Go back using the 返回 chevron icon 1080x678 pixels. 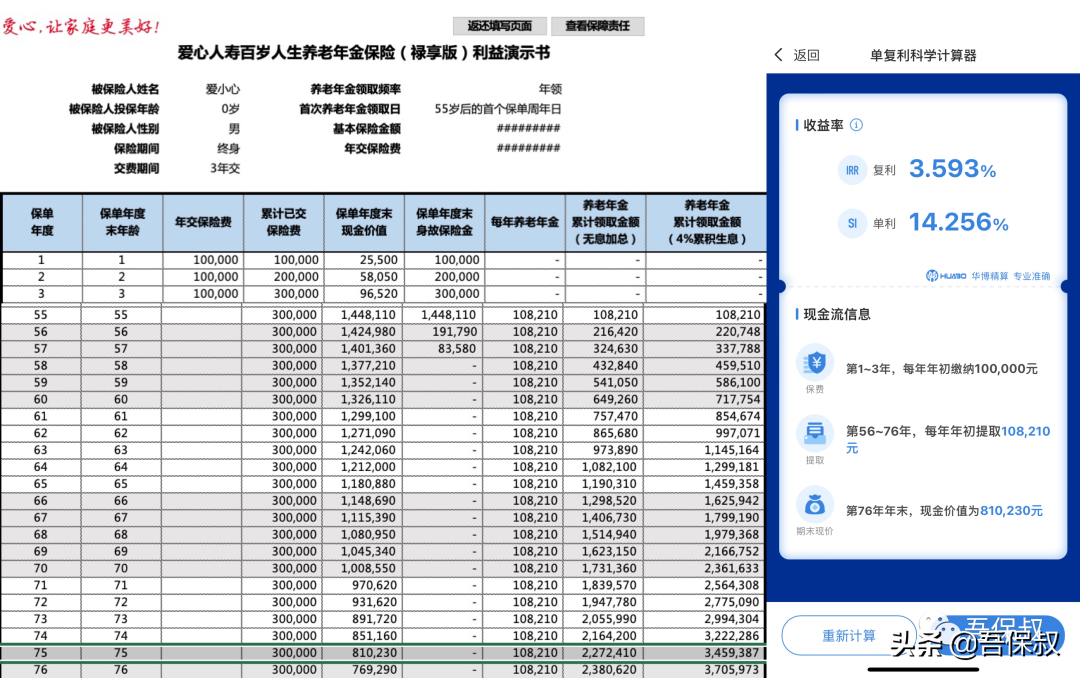coord(779,55)
